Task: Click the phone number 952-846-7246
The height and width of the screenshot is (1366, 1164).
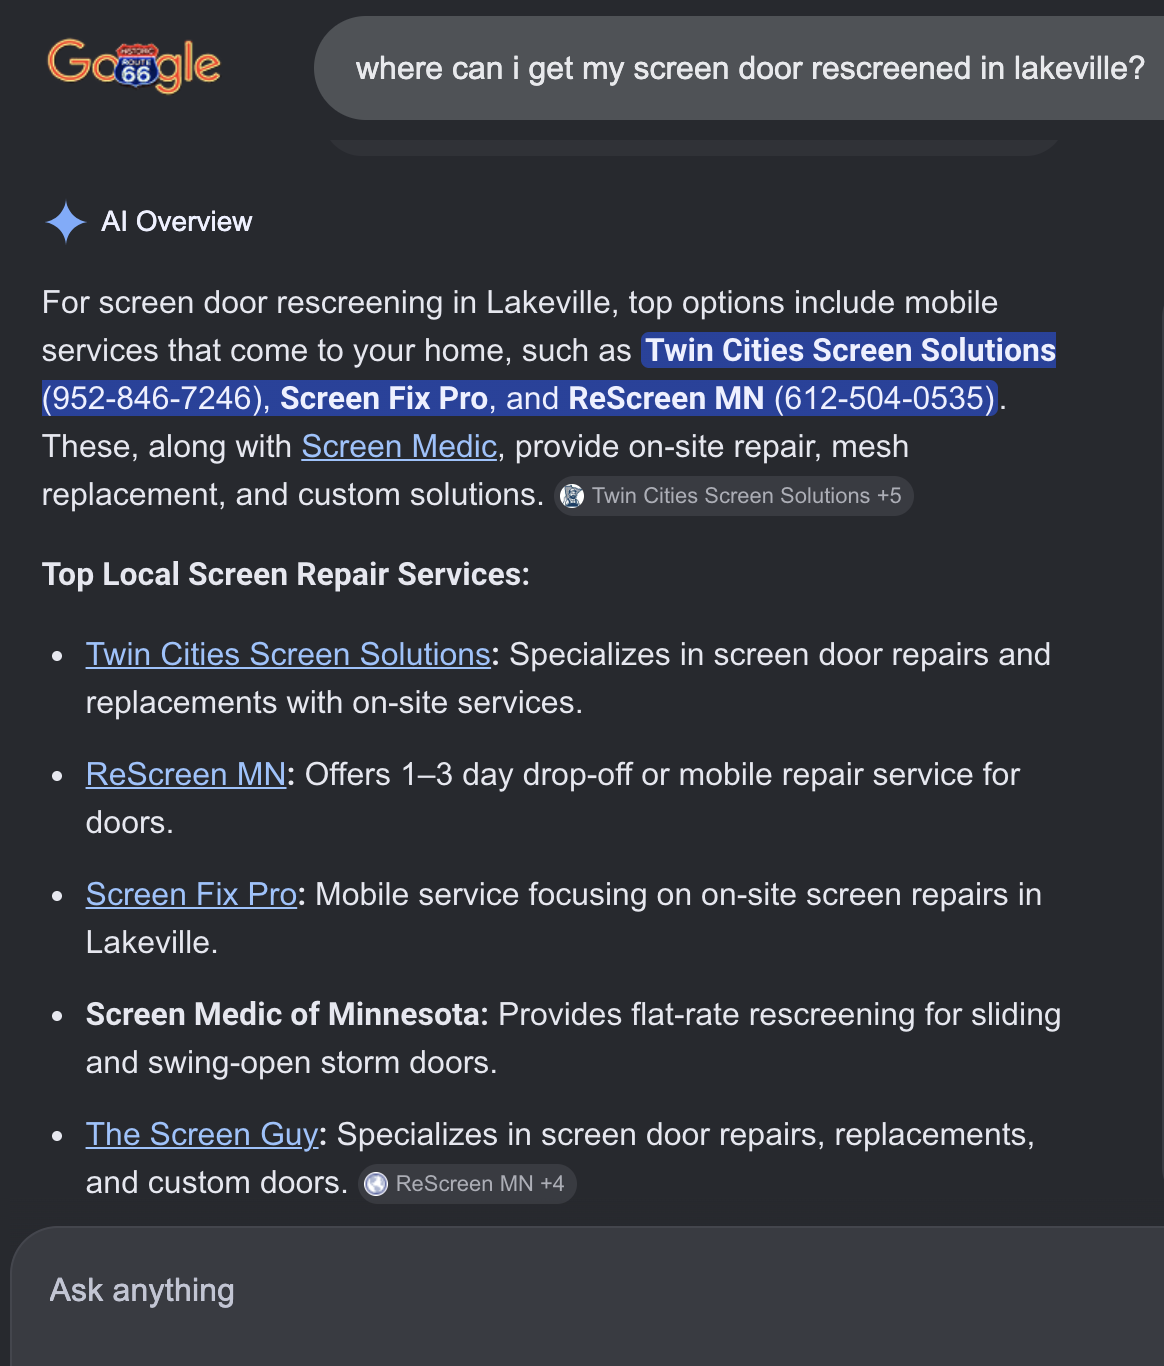Action: tap(152, 398)
